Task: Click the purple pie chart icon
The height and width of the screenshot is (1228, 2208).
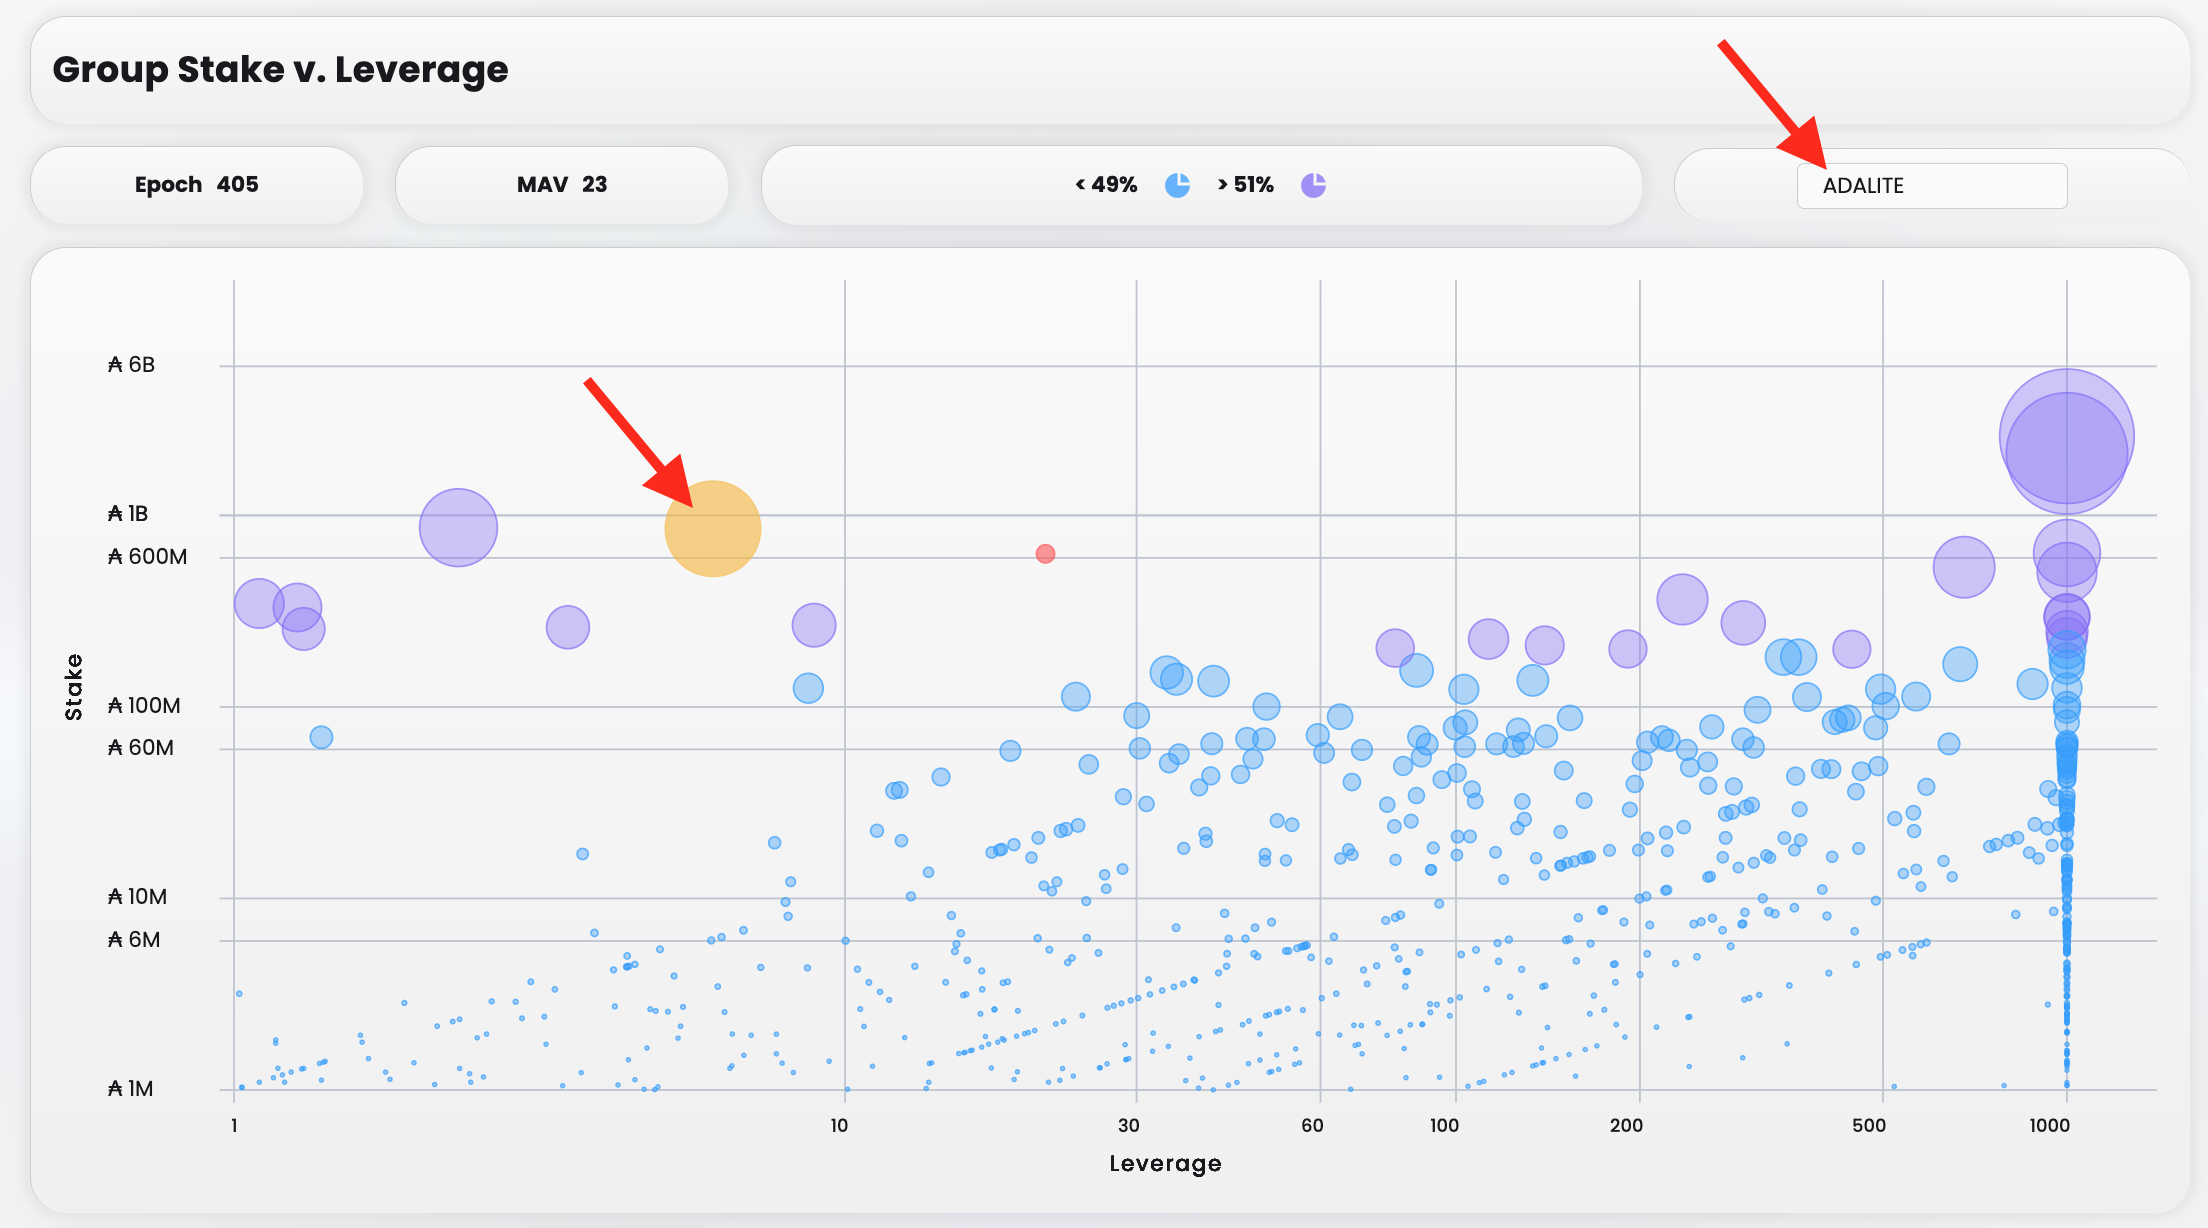Action: (1313, 185)
